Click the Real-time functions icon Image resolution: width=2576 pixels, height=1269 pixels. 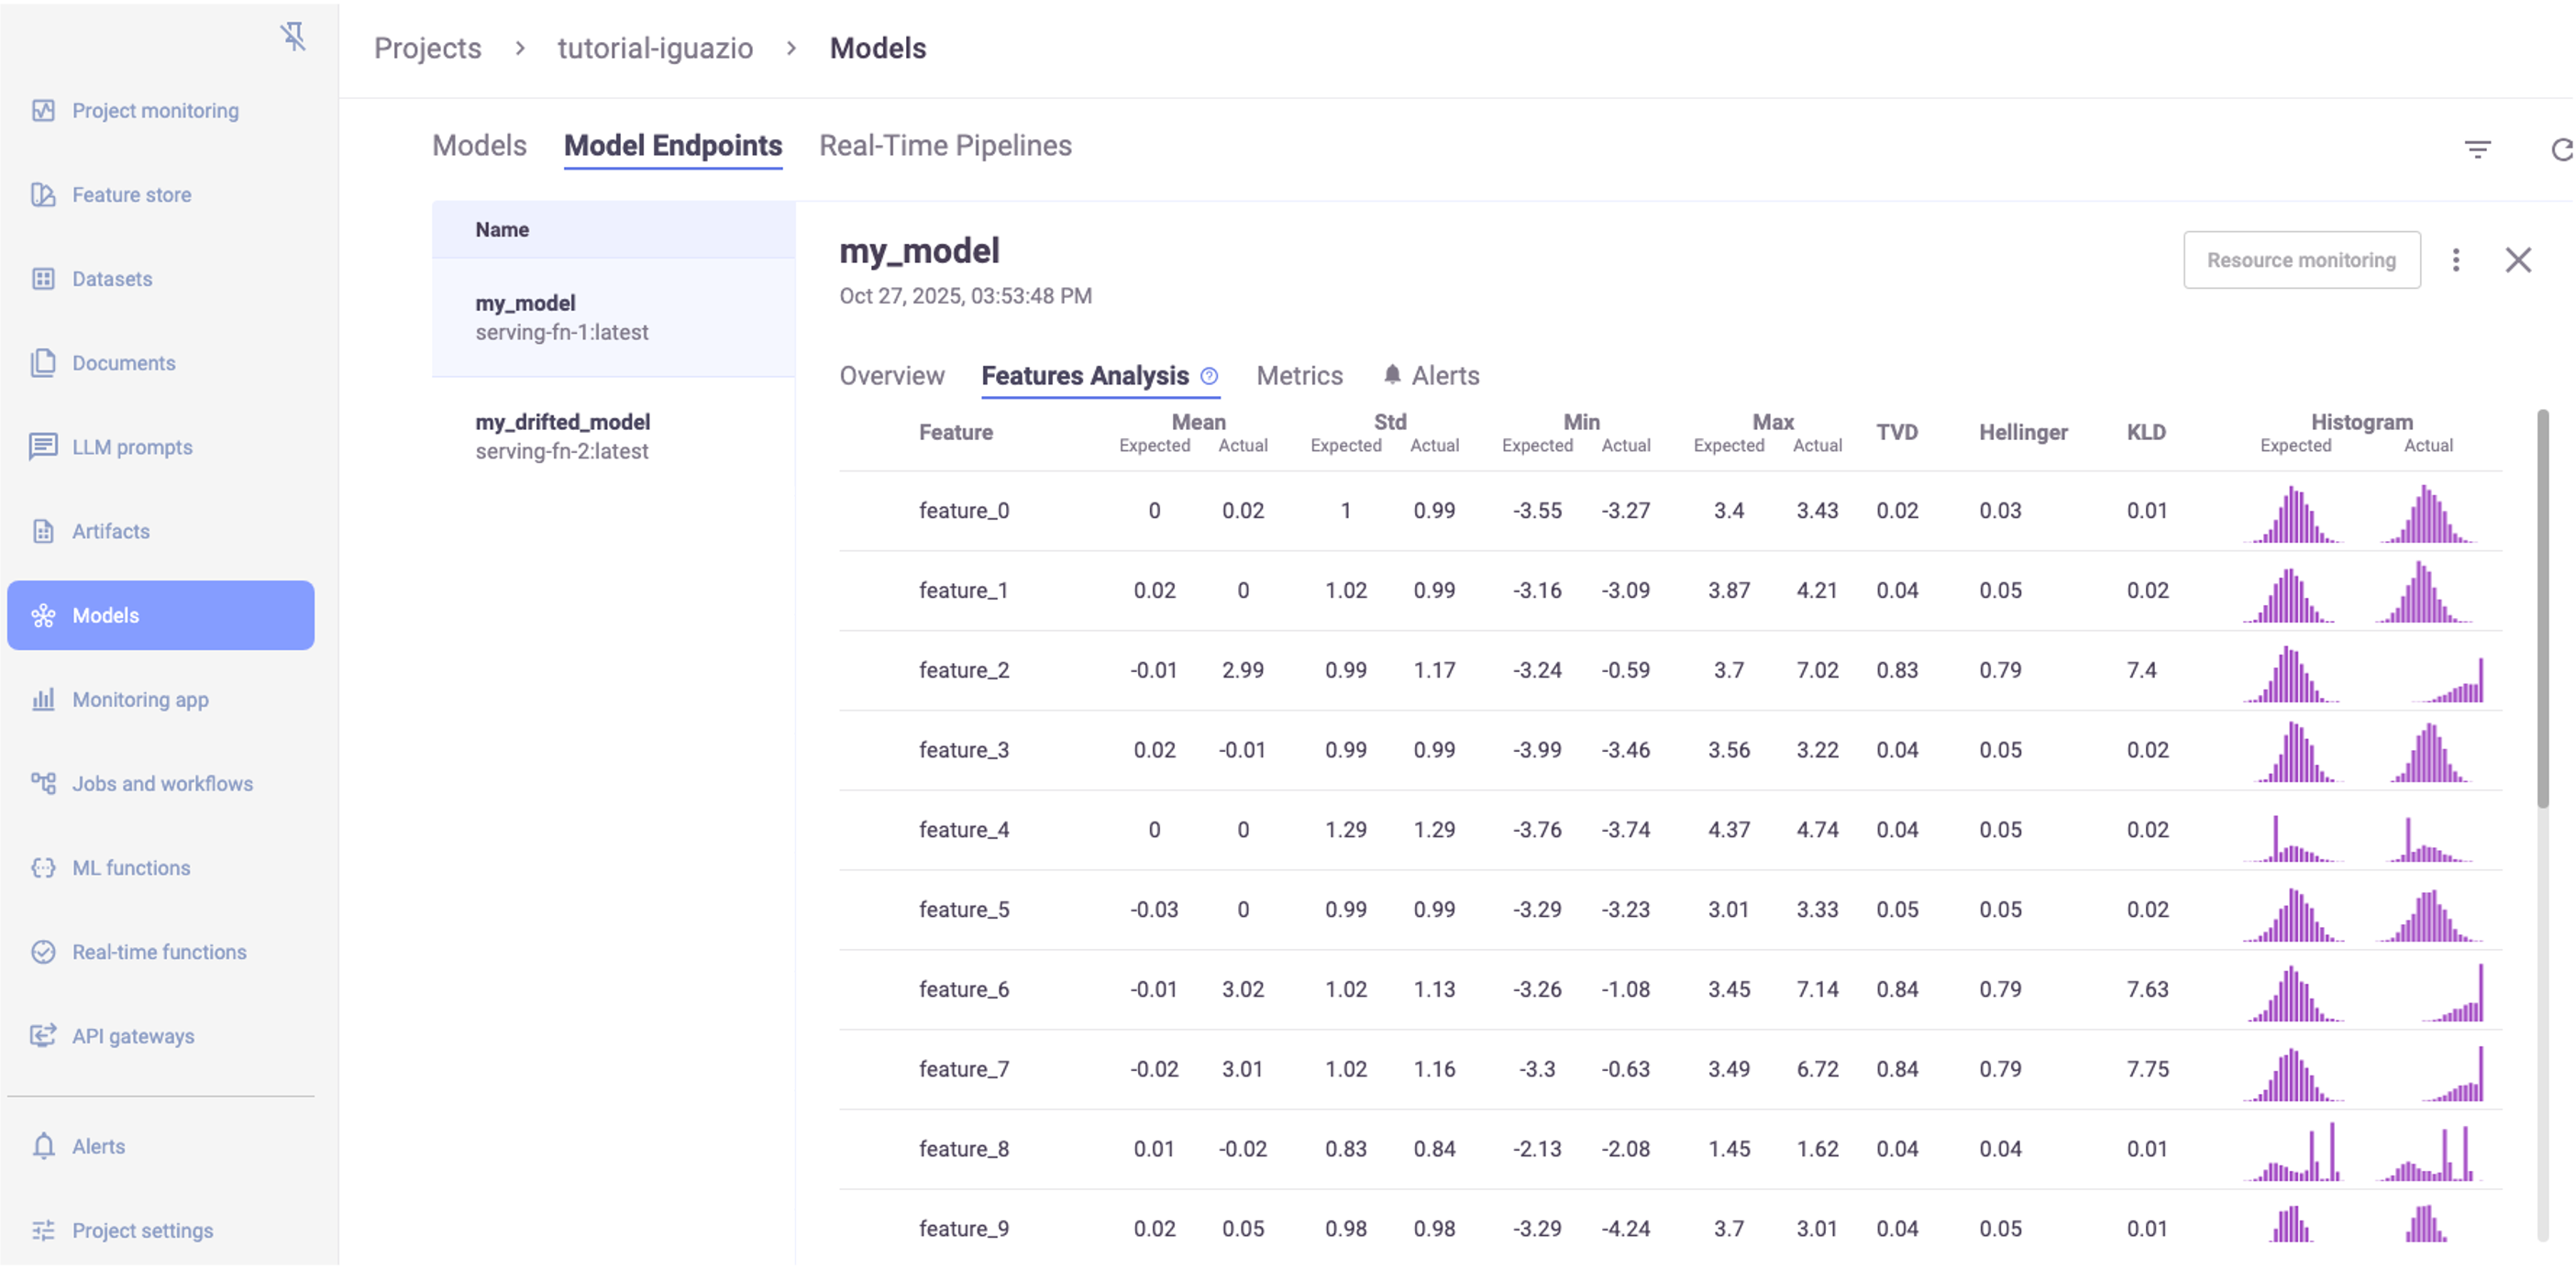43,952
